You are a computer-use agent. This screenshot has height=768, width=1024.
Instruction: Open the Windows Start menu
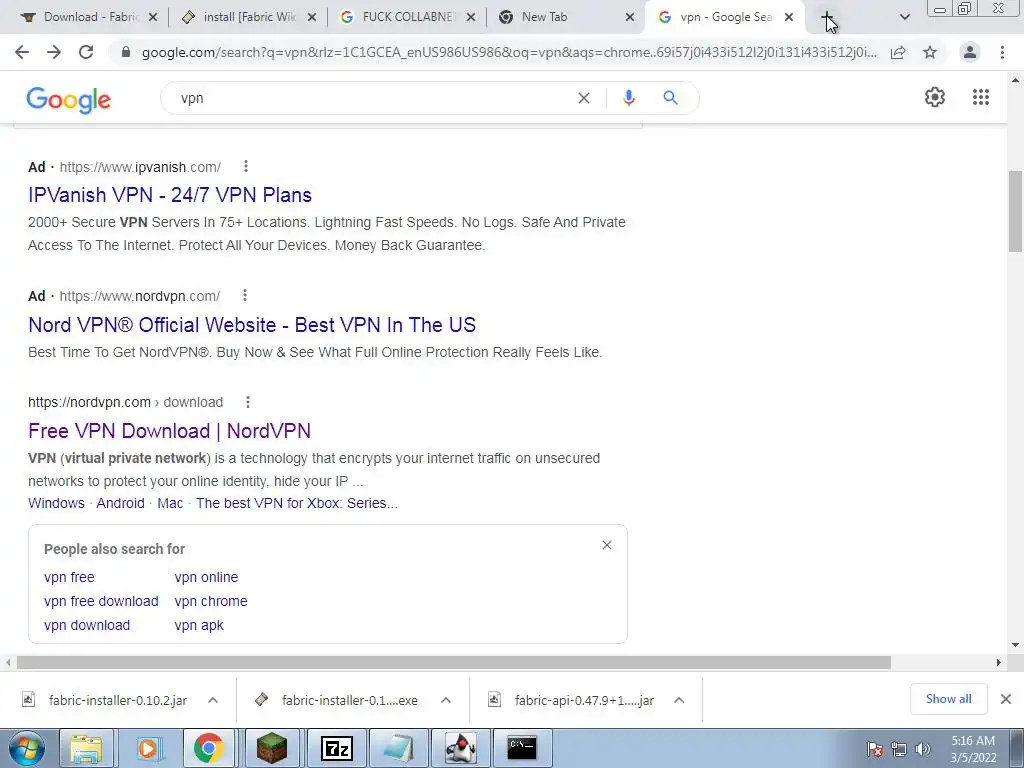tap(25, 748)
